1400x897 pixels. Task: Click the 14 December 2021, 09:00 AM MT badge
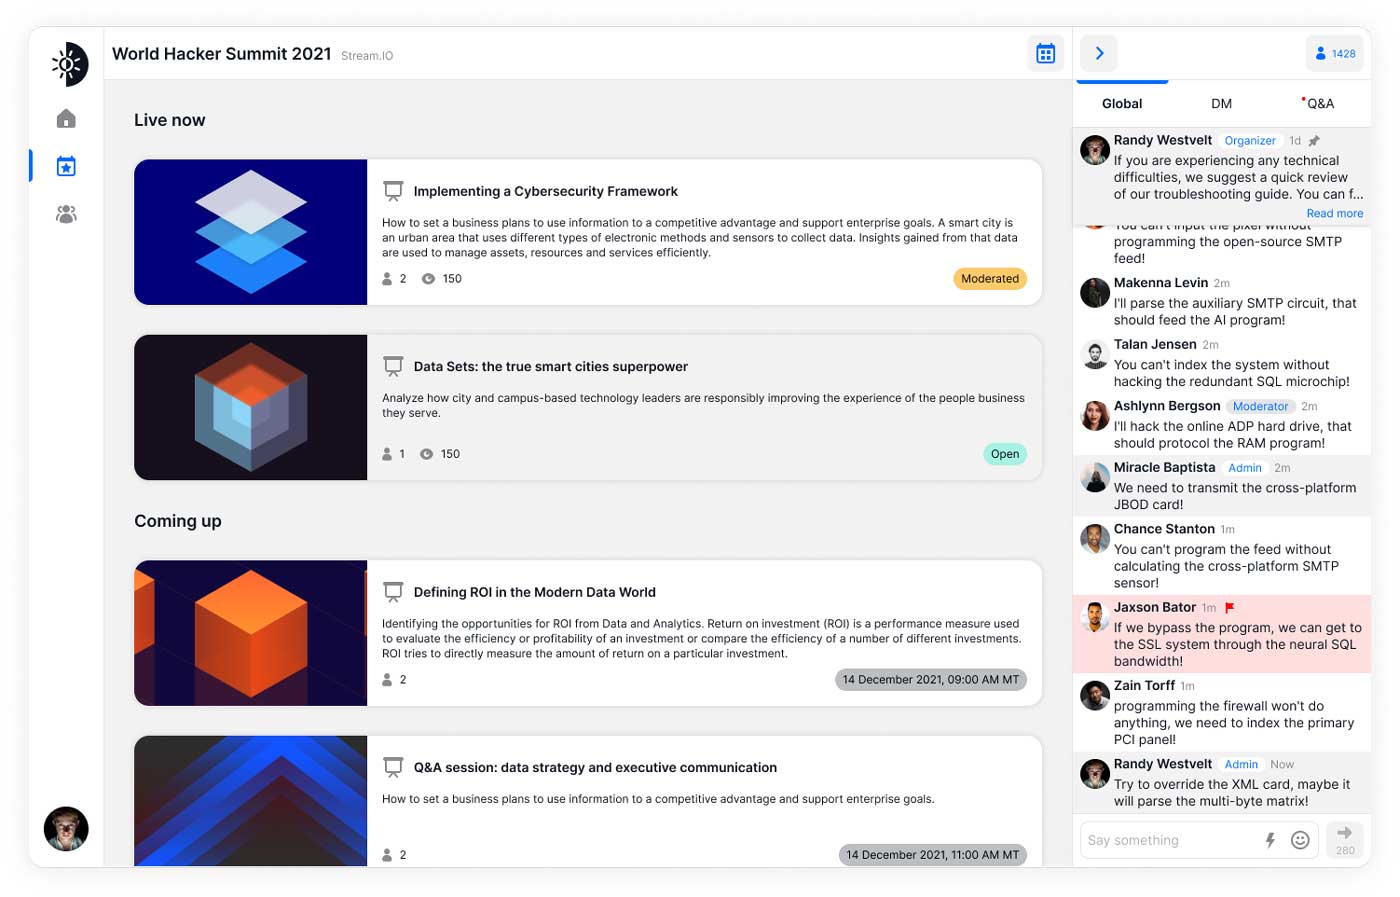click(931, 680)
